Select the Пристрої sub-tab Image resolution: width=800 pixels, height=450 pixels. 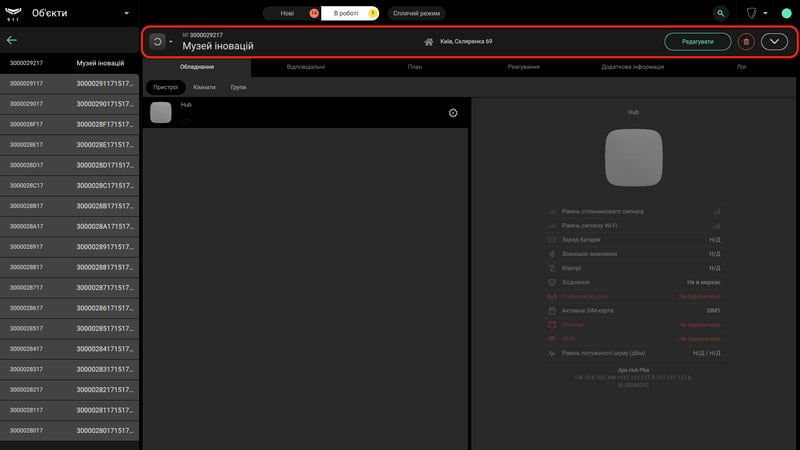(166, 87)
